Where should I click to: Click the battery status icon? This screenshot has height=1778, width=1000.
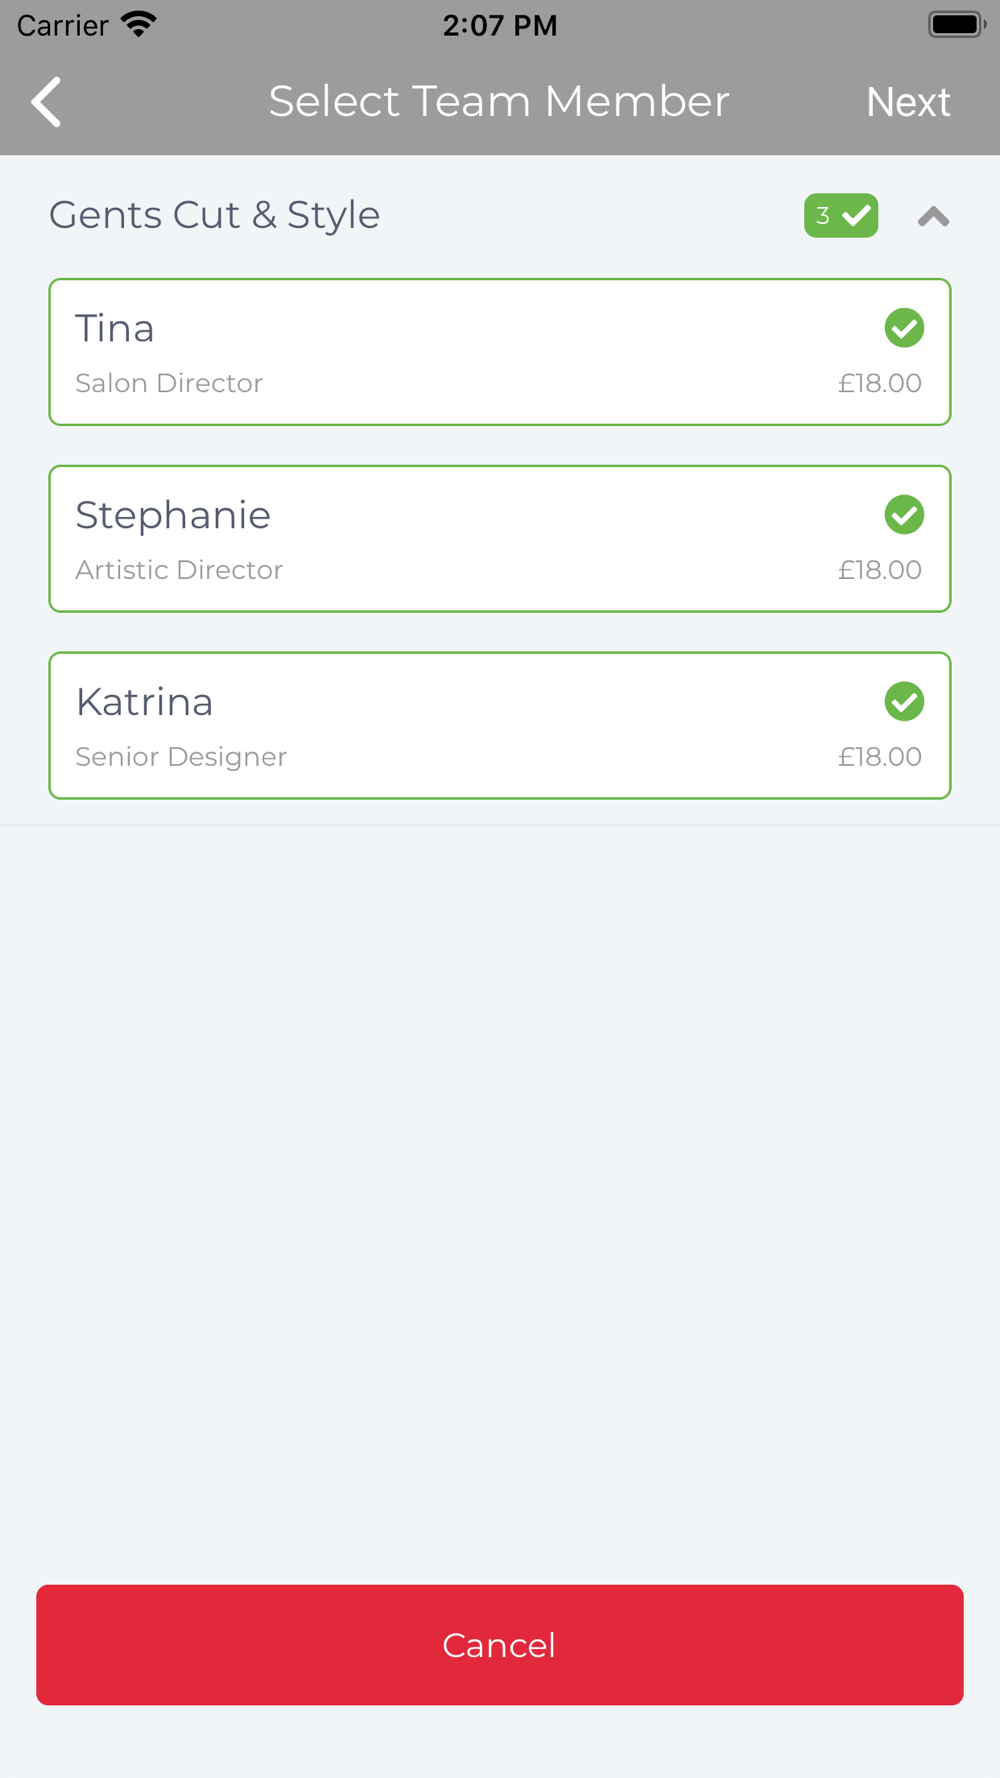(957, 24)
